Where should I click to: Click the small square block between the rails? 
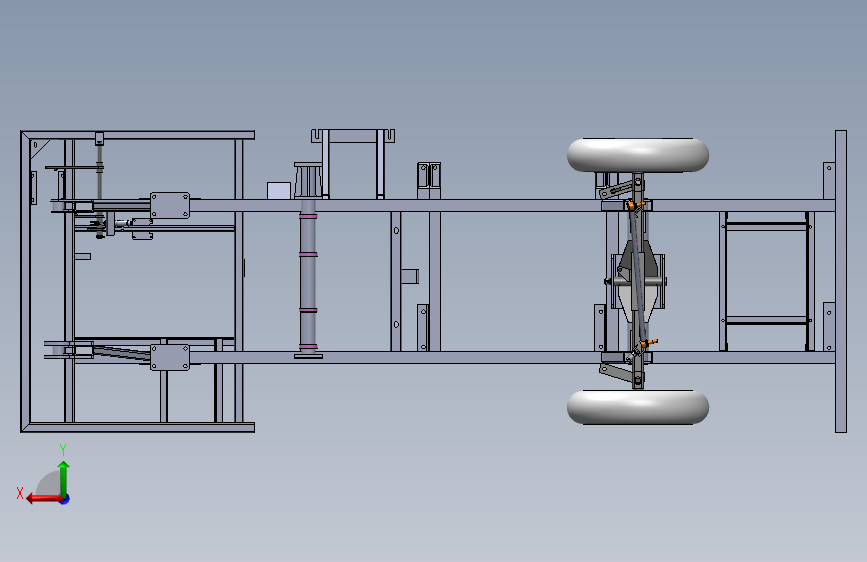coord(410,276)
